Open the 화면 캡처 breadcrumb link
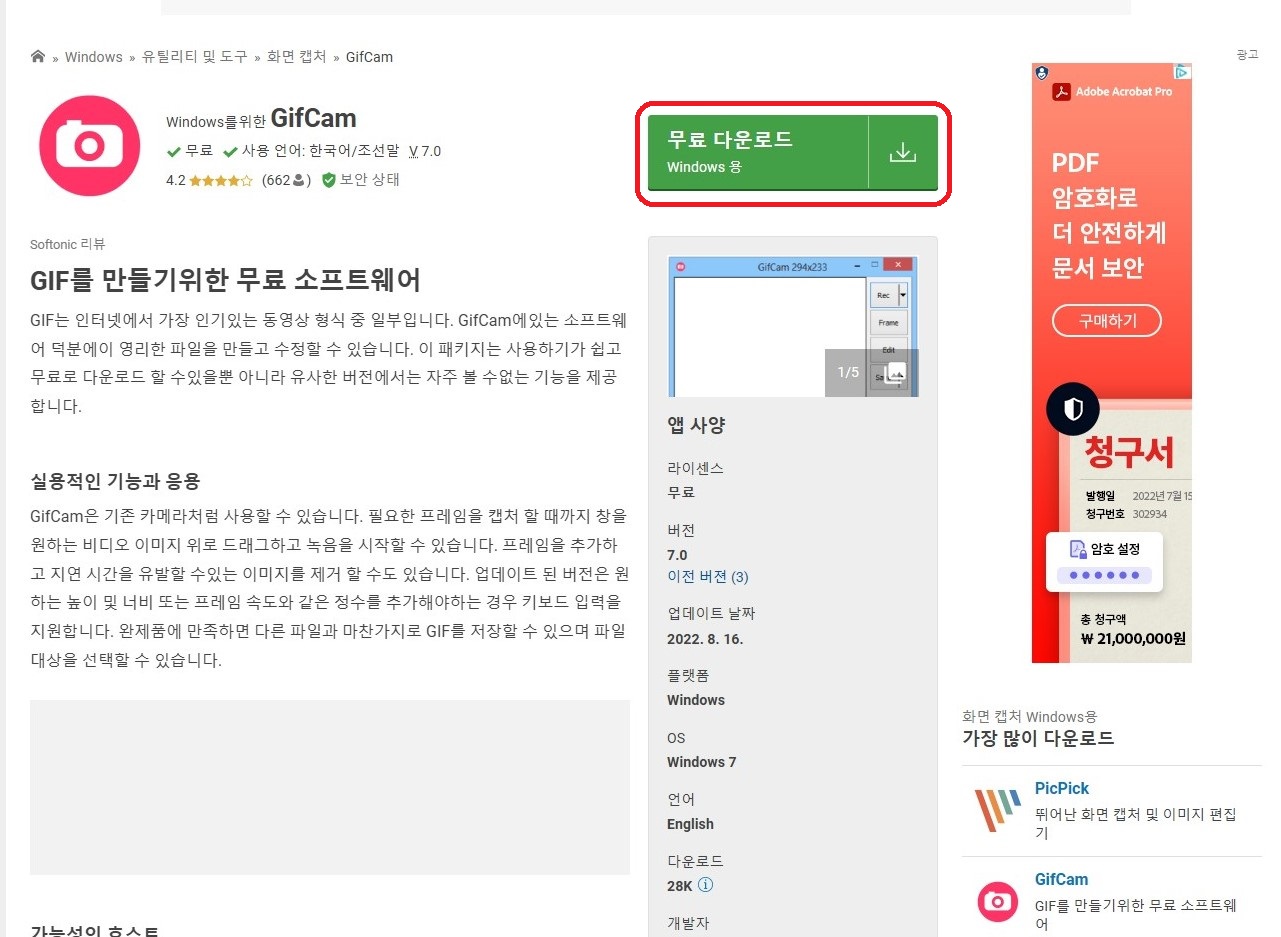This screenshot has height=937, width=1281. pos(297,57)
